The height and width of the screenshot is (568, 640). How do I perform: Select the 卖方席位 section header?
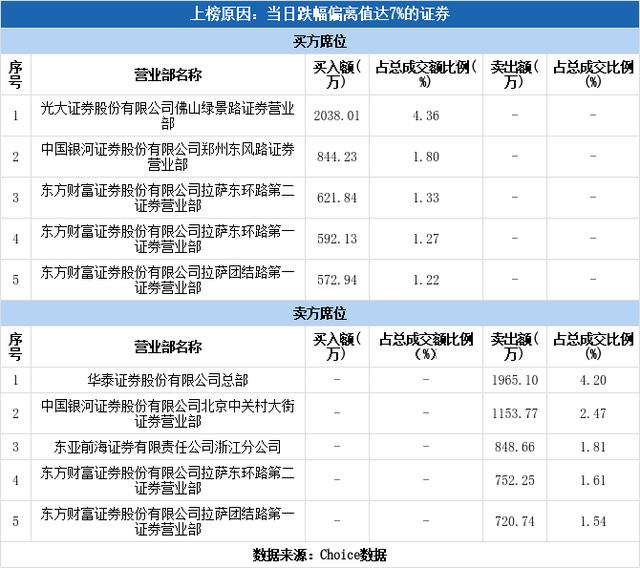click(x=320, y=313)
